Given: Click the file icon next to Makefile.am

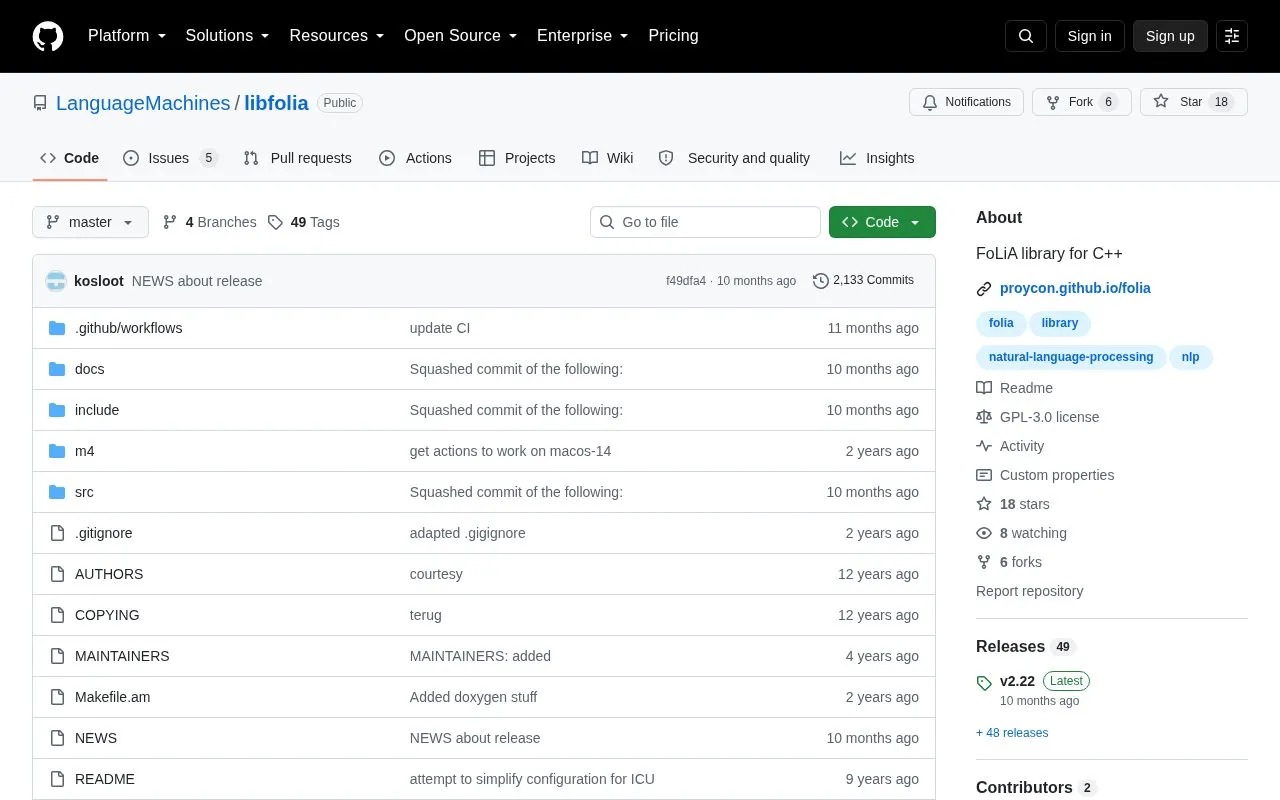Looking at the screenshot, I should [x=57, y=697].
